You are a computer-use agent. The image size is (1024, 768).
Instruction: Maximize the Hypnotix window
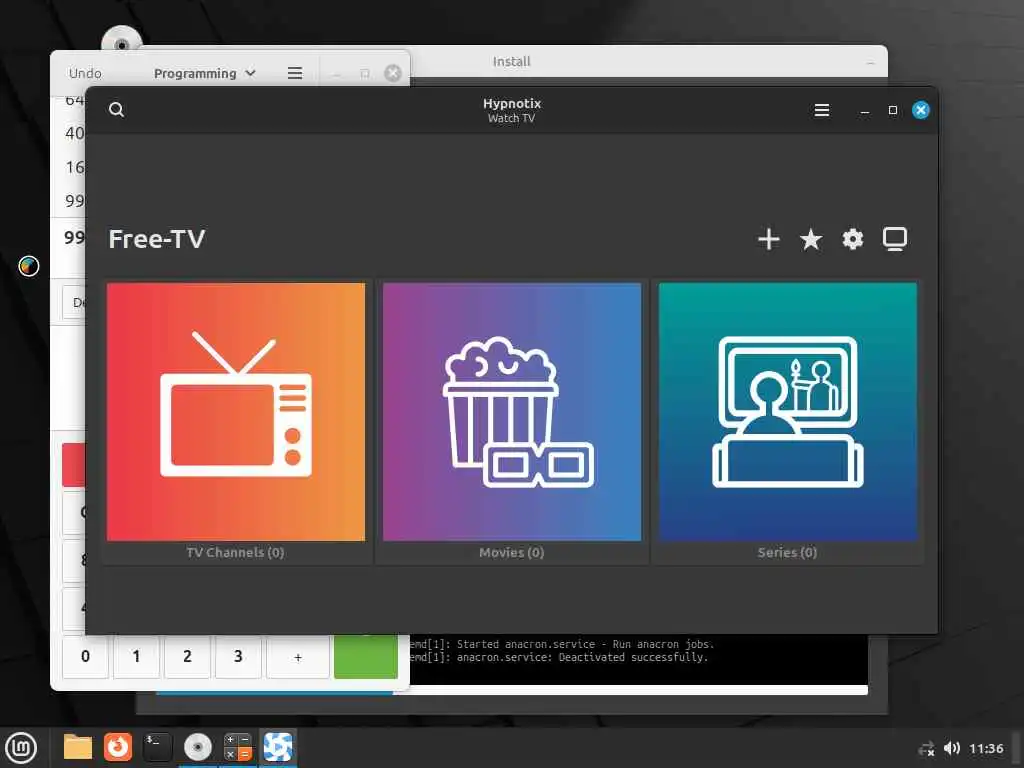click(893, 110)
